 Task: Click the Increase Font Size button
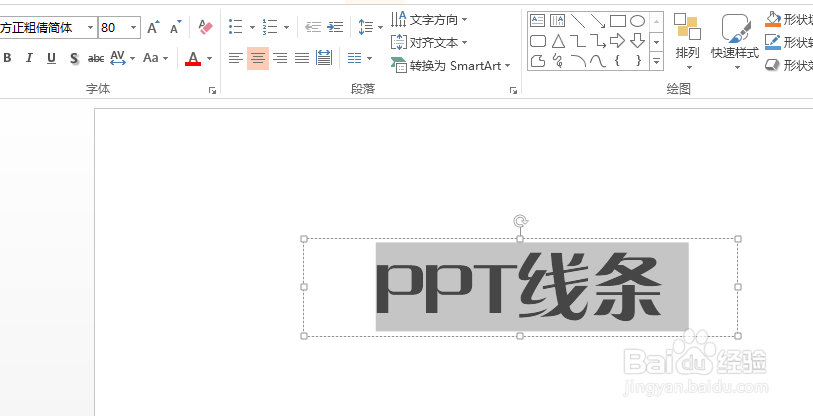click(153, 27)
